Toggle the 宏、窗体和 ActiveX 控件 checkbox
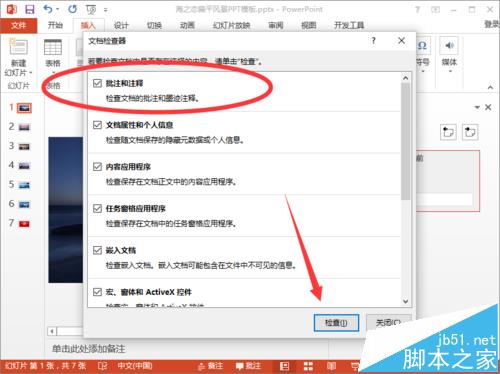This screenshot has width=500, height=374. pos(97,292)
